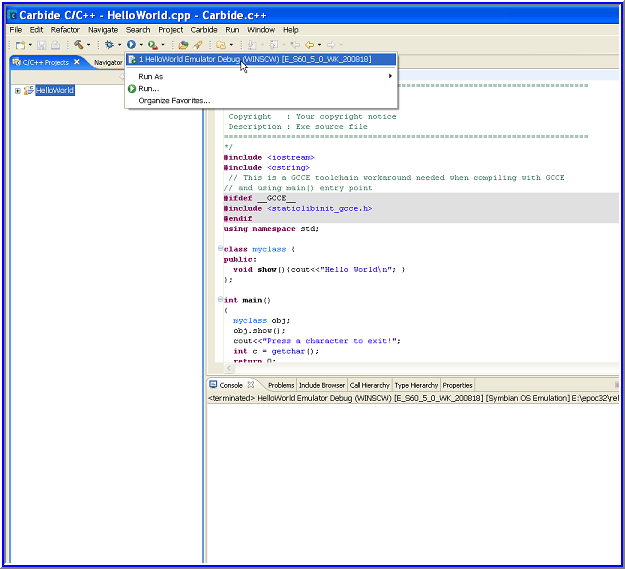Open the Carbide menu in menu bar
625x569 pixels.
(204, 30)
